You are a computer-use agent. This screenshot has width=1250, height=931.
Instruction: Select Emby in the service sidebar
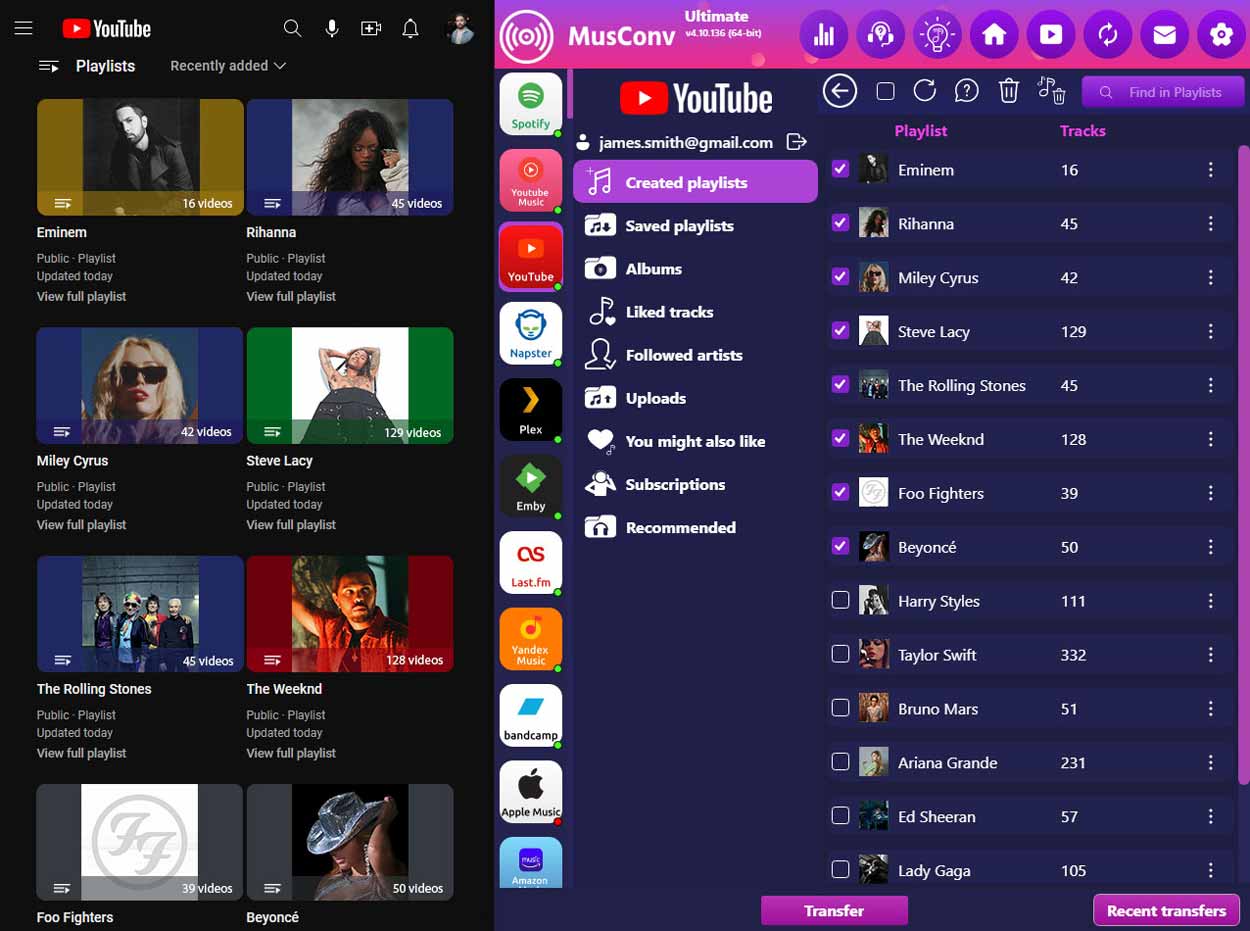coord(531,486)
